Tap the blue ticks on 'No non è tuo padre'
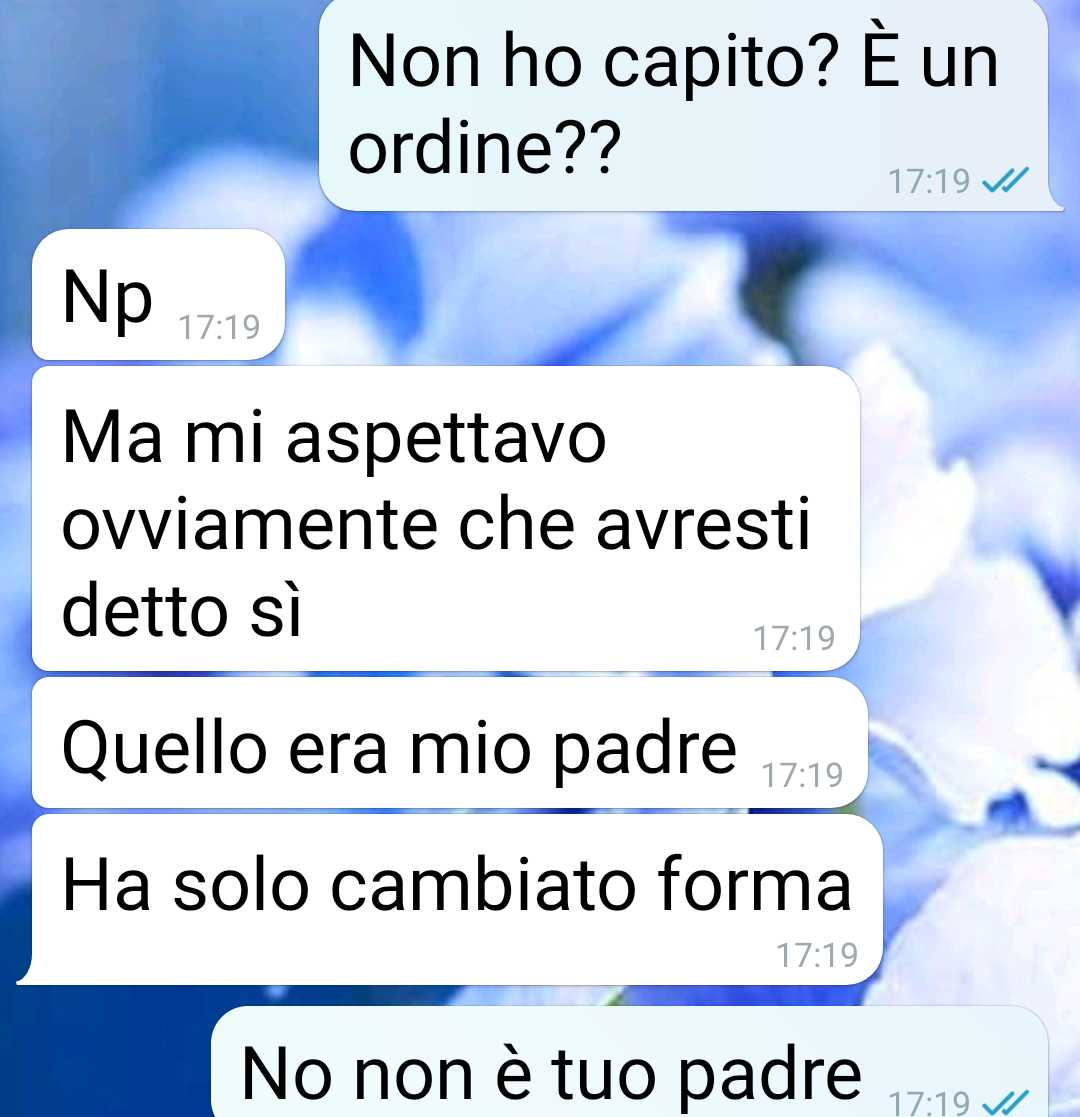The image size is (1080, 1117). 1005,1103
